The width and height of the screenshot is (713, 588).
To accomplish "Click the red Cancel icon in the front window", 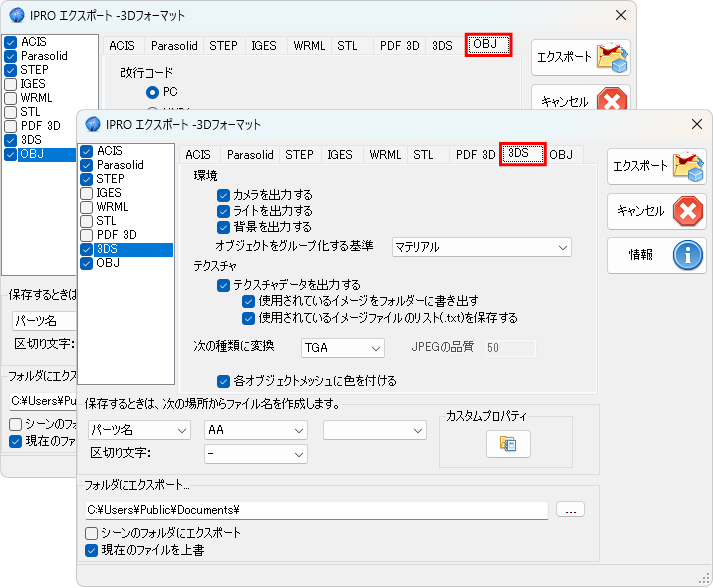I will click(688, 211).
